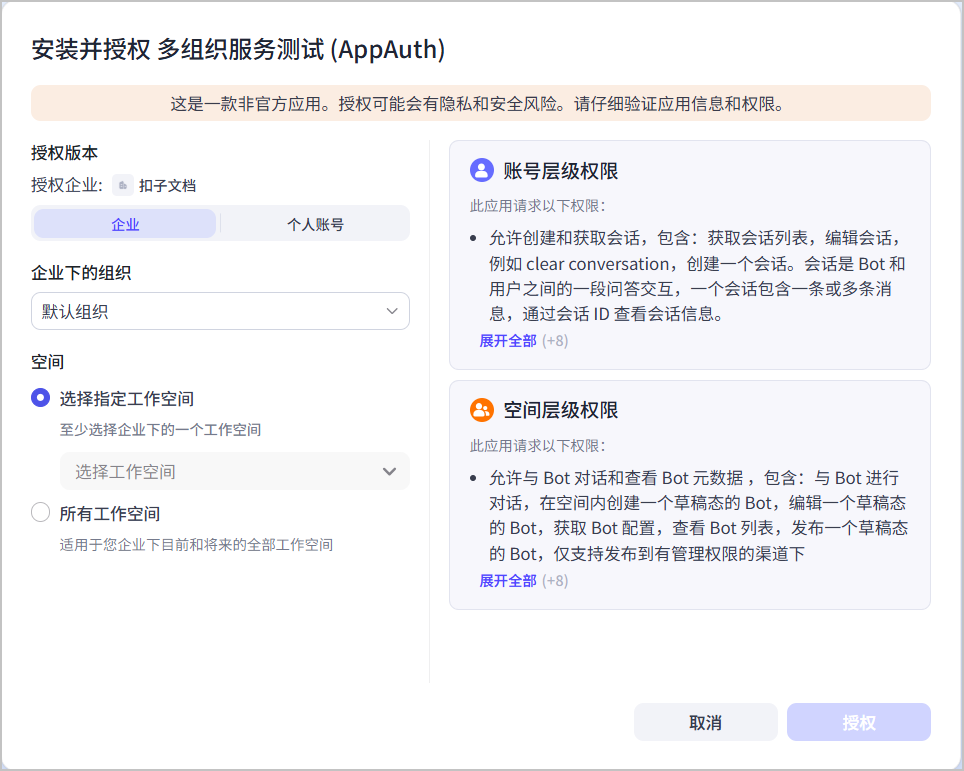The width and height of the screenshot is (964, 771).
Task: Click the unofficial app warning banner
Action: tap(481, 103)
